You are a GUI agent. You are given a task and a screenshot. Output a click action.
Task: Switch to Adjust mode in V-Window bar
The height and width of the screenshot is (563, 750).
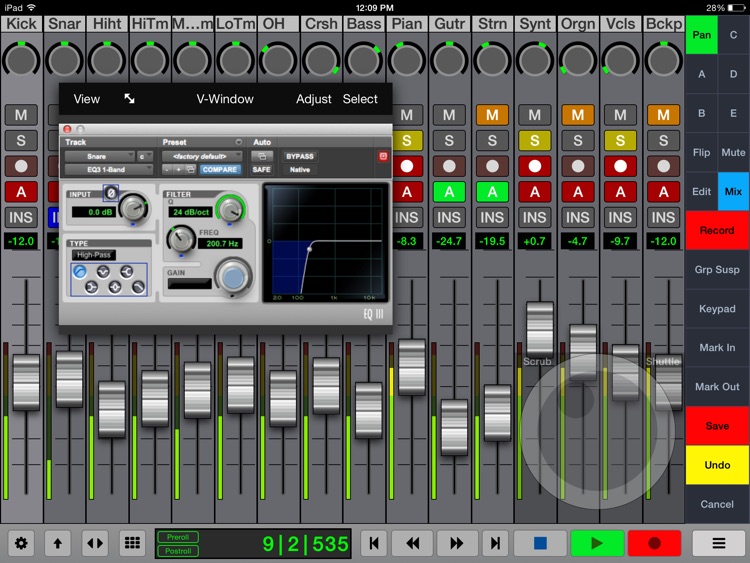[313, 99]
